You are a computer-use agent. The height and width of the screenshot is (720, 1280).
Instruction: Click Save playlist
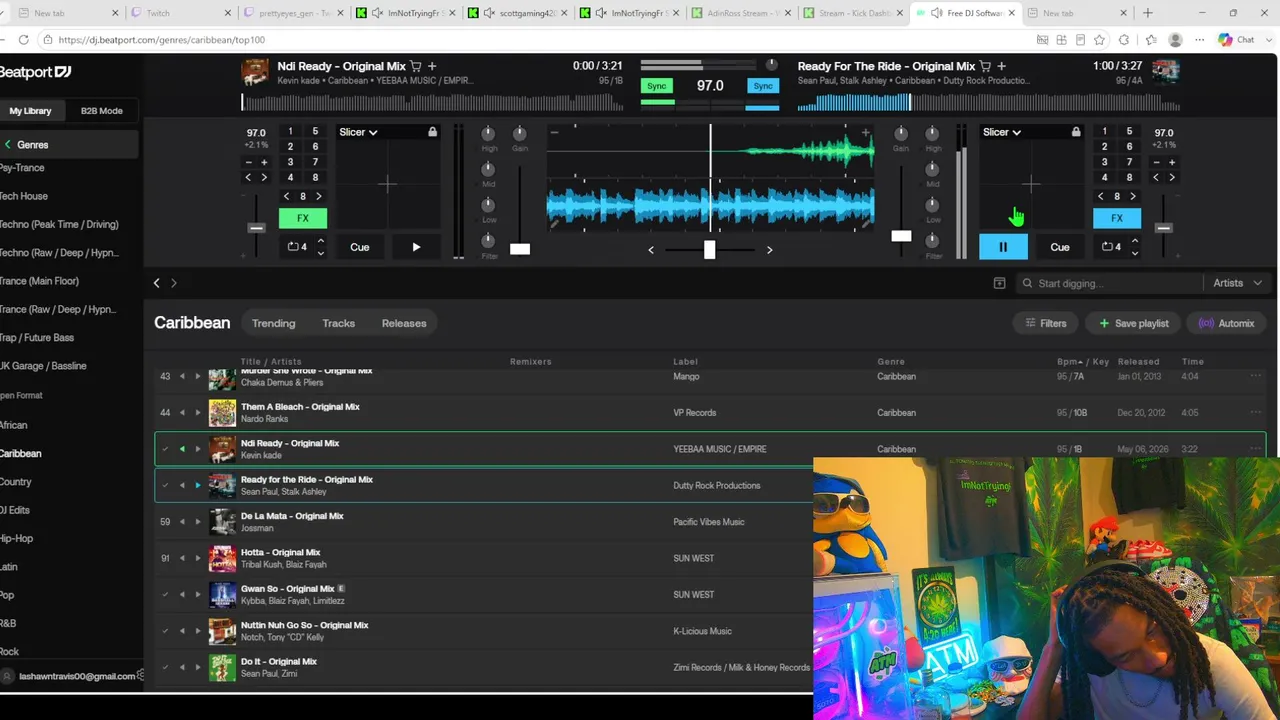[x=1133, y=323]
